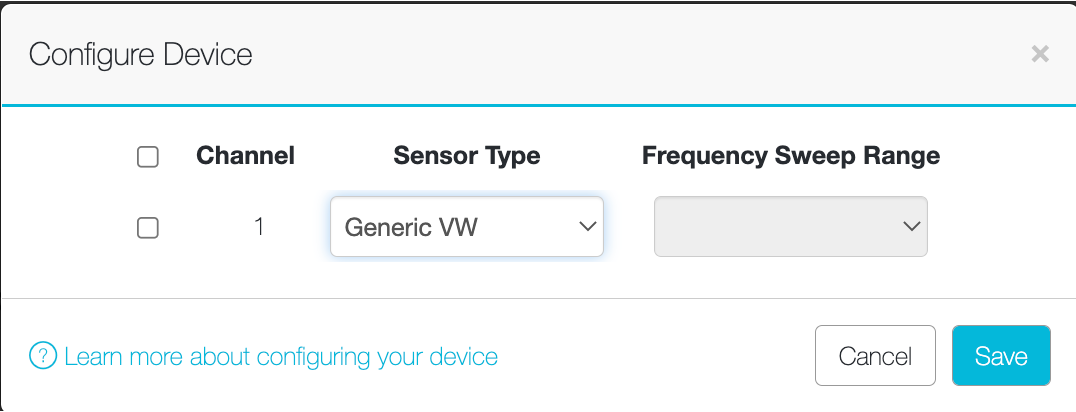The image size is (1076, 412).
Task: Open Learn more about configuring your device
Action: [281, 356]
